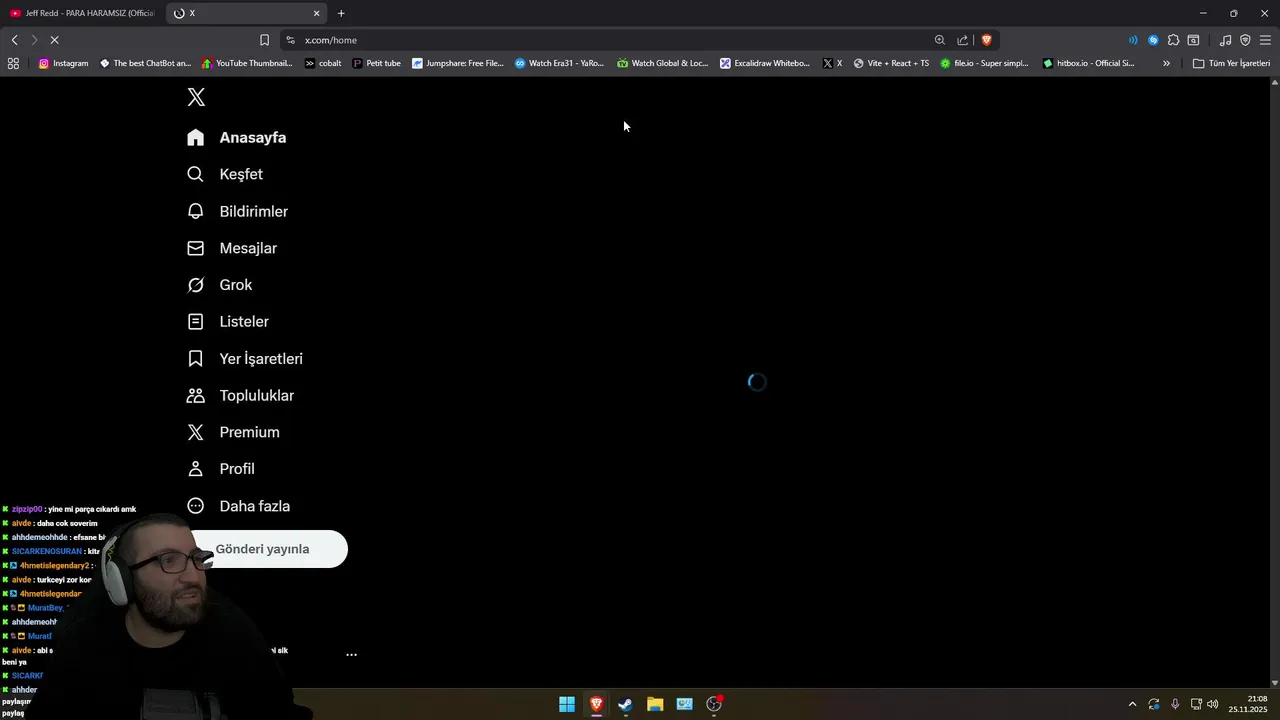Screen dimensions: 1280x720
Task: Click the Topluluklar communities icon
Action: [x=196, y=396]
